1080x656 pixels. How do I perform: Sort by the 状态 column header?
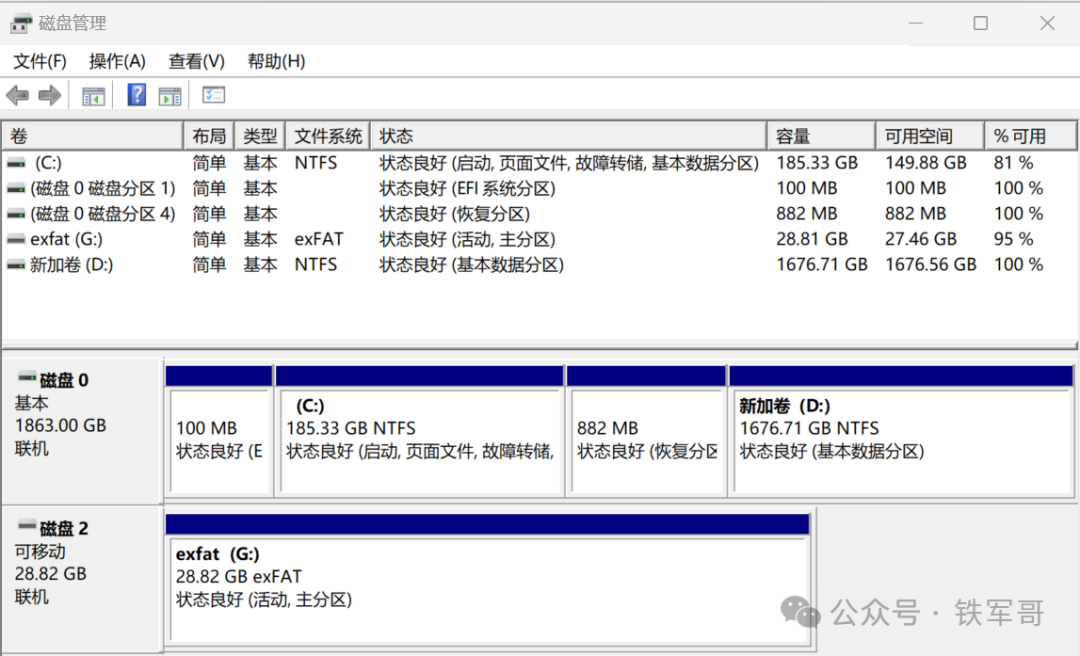point(569,136)
